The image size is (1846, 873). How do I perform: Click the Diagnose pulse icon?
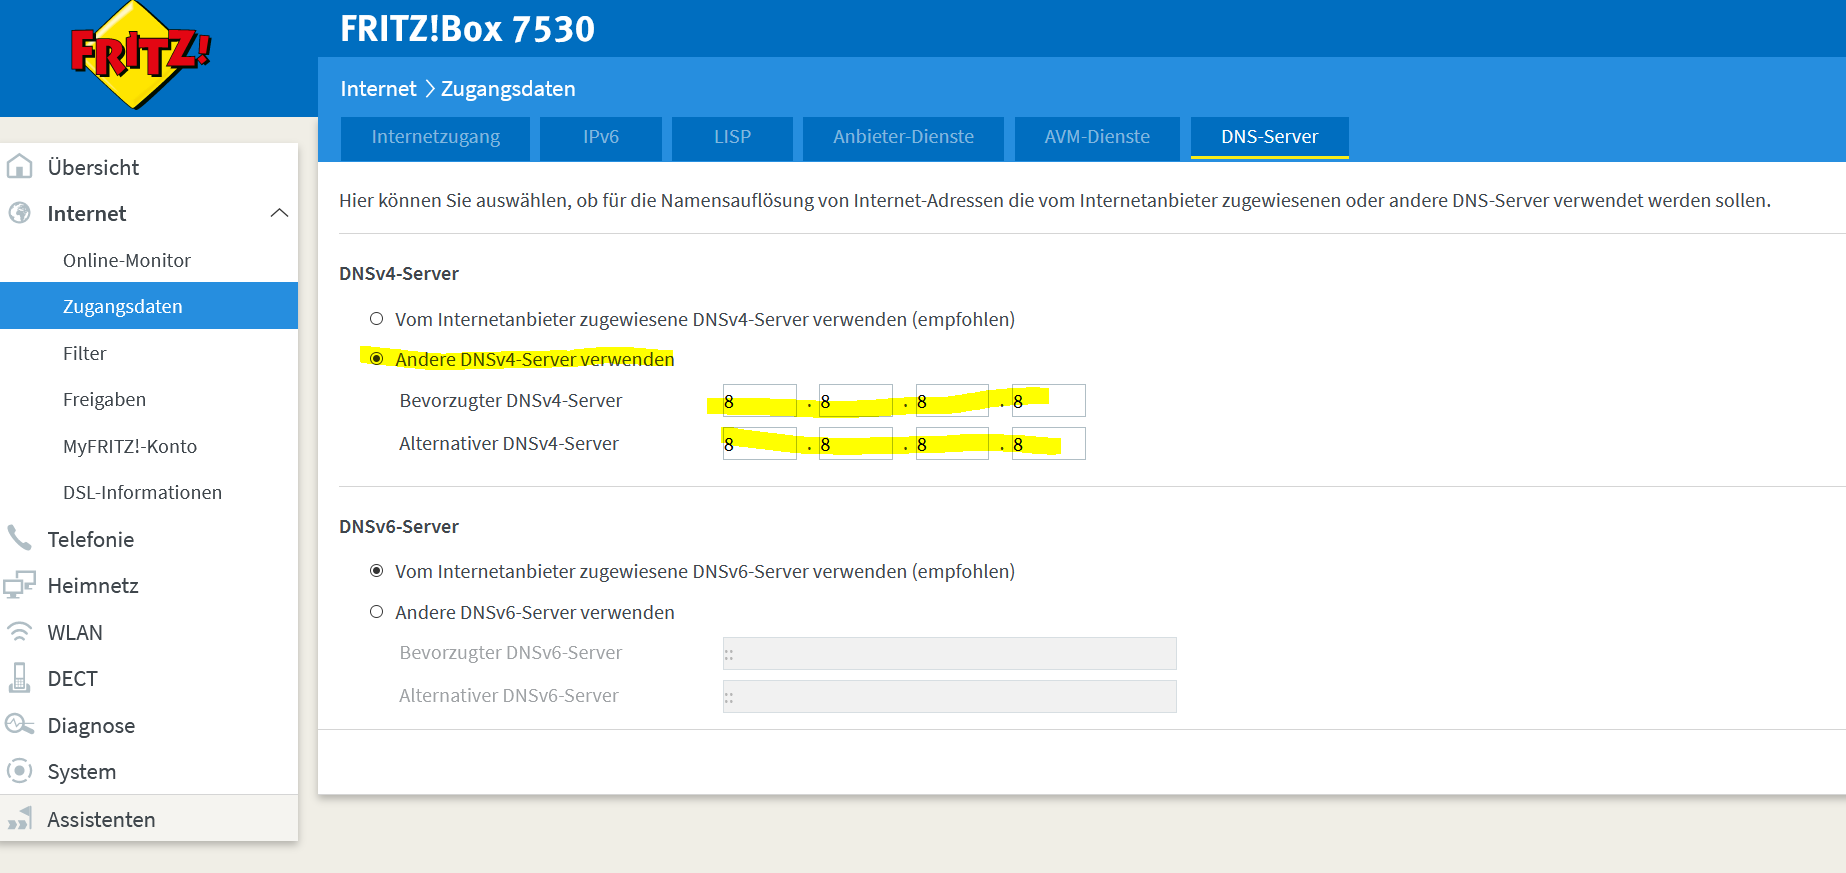click(x=19, y=724)
